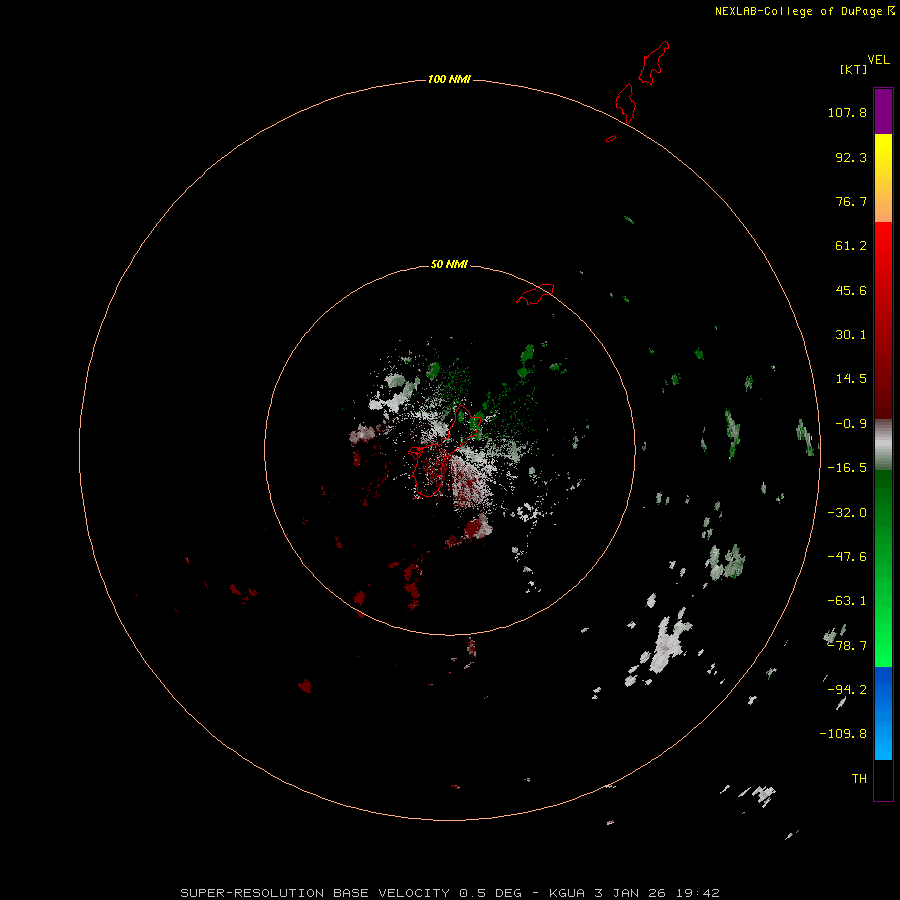Click the [KT] units label
The image size is (900, 900).
(854, 69)
